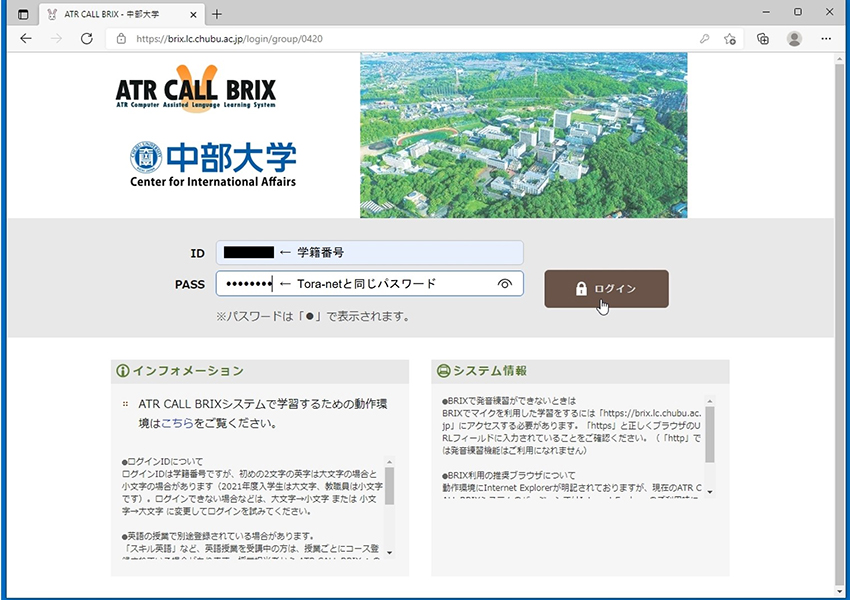
Task: Add the page to favorites via star icon
Action: [730, 38]
